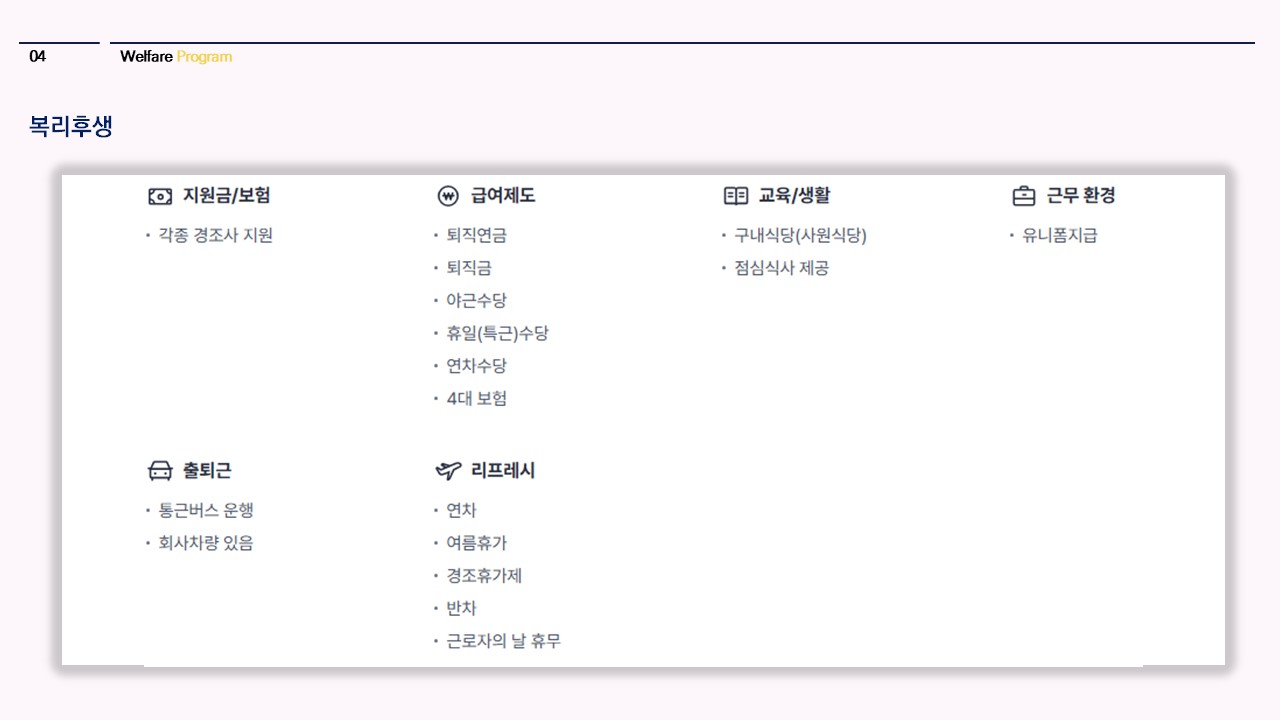Screen dimensions: 1280x720
Task: Click the 유니폼지급 item
Action: tap(1059, 236)
